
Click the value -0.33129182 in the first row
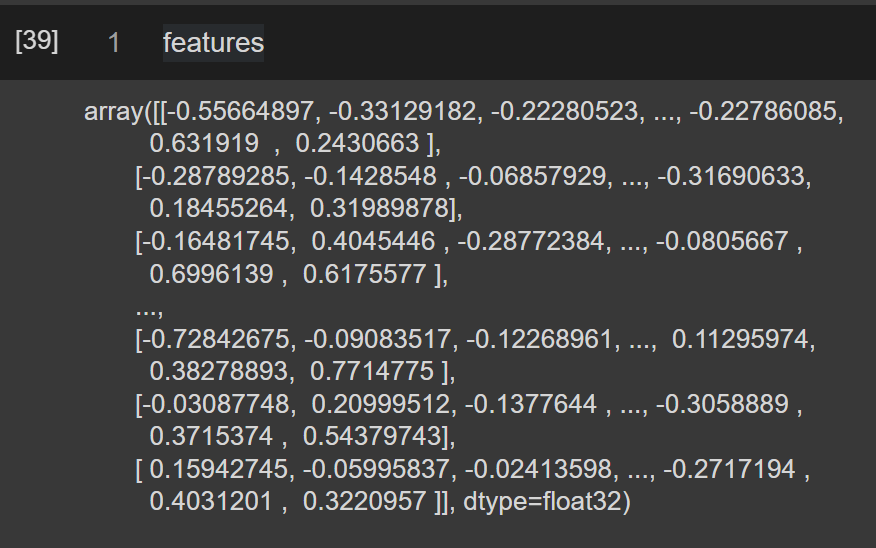click(402, 111)
